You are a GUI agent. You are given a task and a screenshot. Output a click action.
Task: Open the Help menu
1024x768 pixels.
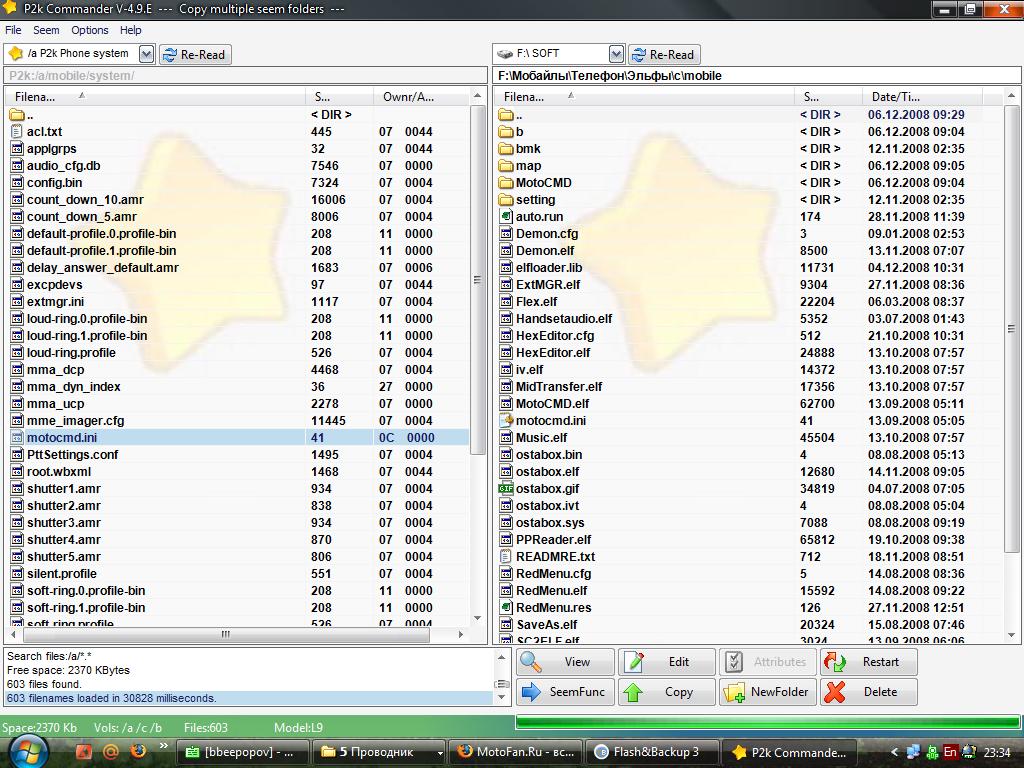point(130,30)
